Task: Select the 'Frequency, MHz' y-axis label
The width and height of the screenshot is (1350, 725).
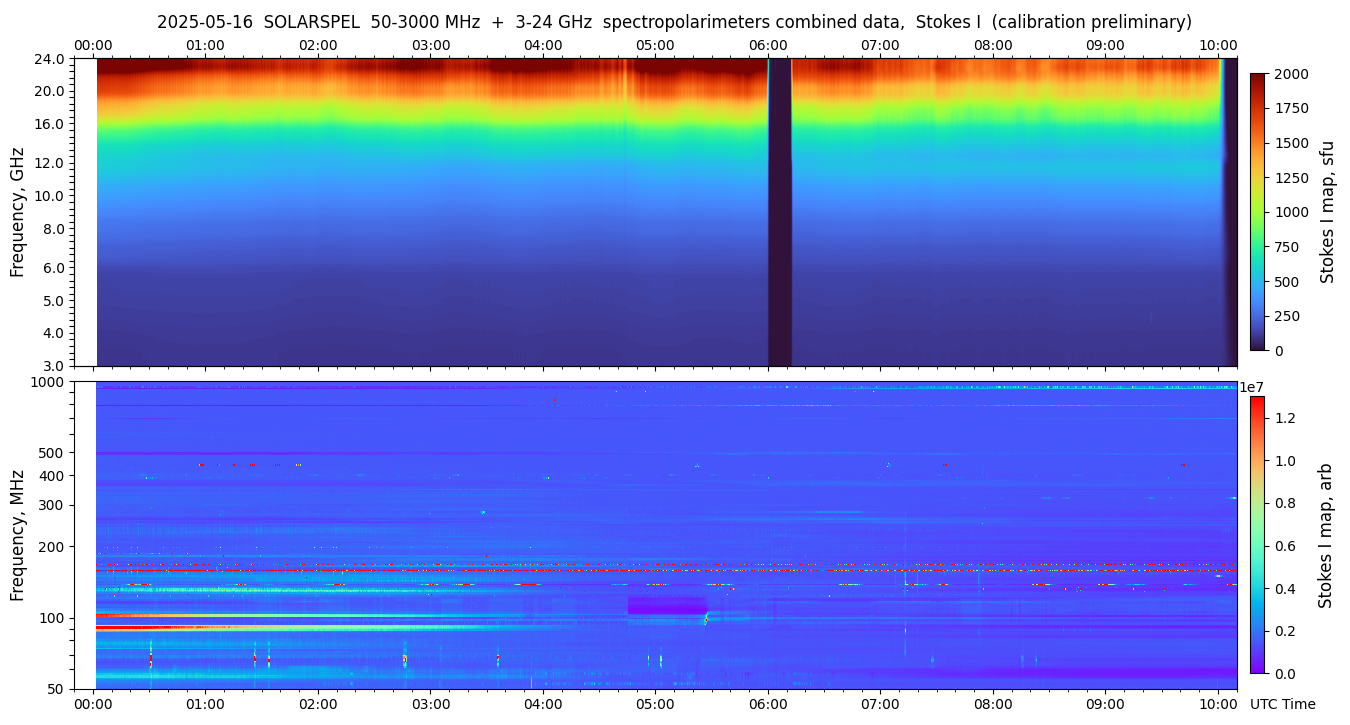Action: point(17,535)
